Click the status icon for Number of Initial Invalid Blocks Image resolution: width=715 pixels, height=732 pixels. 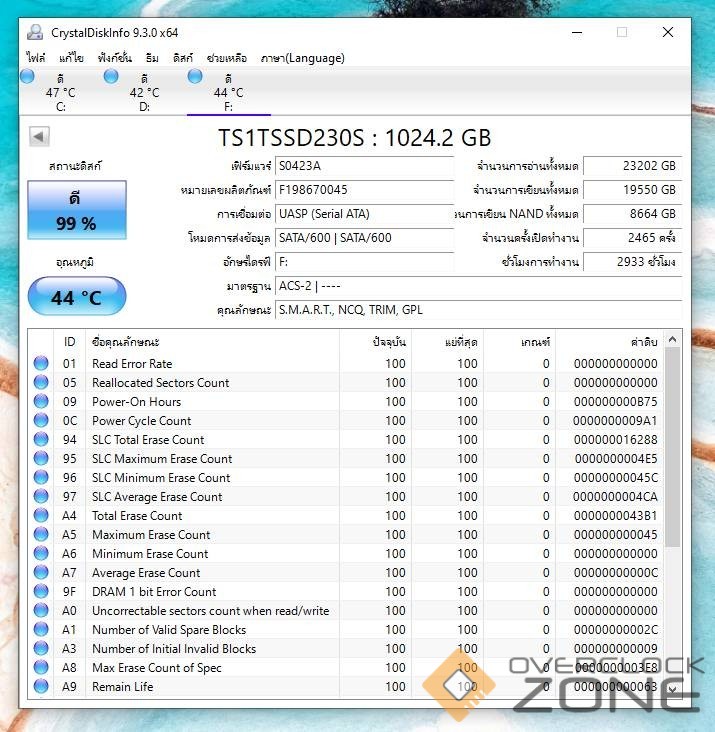tap(41, 648)
